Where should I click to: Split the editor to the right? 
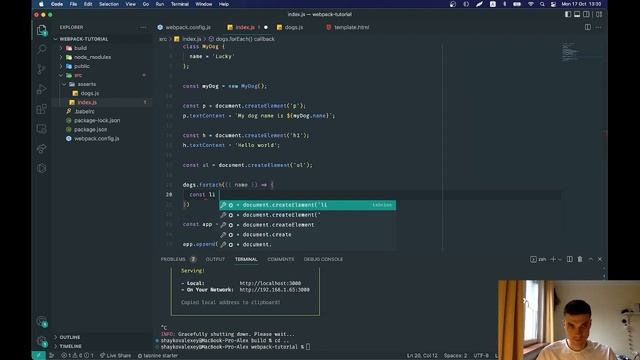tap(588, 27)
